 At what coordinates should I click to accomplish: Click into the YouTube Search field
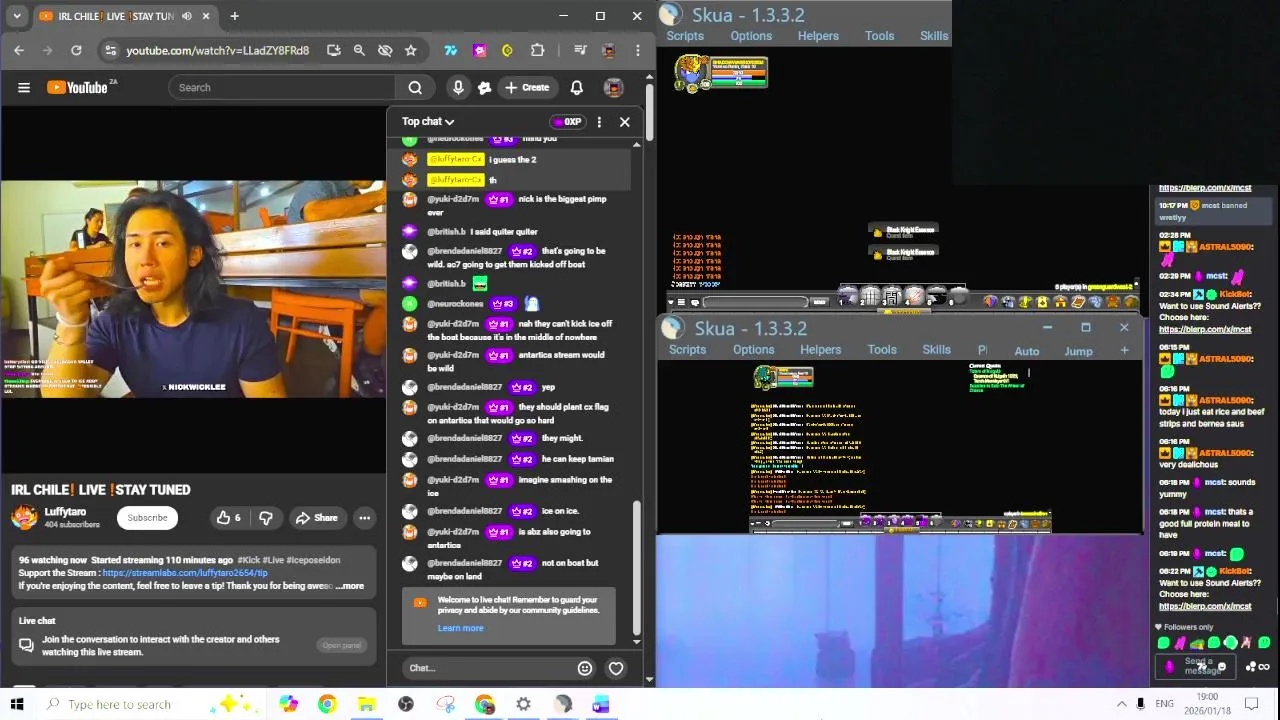coord(282,88)
